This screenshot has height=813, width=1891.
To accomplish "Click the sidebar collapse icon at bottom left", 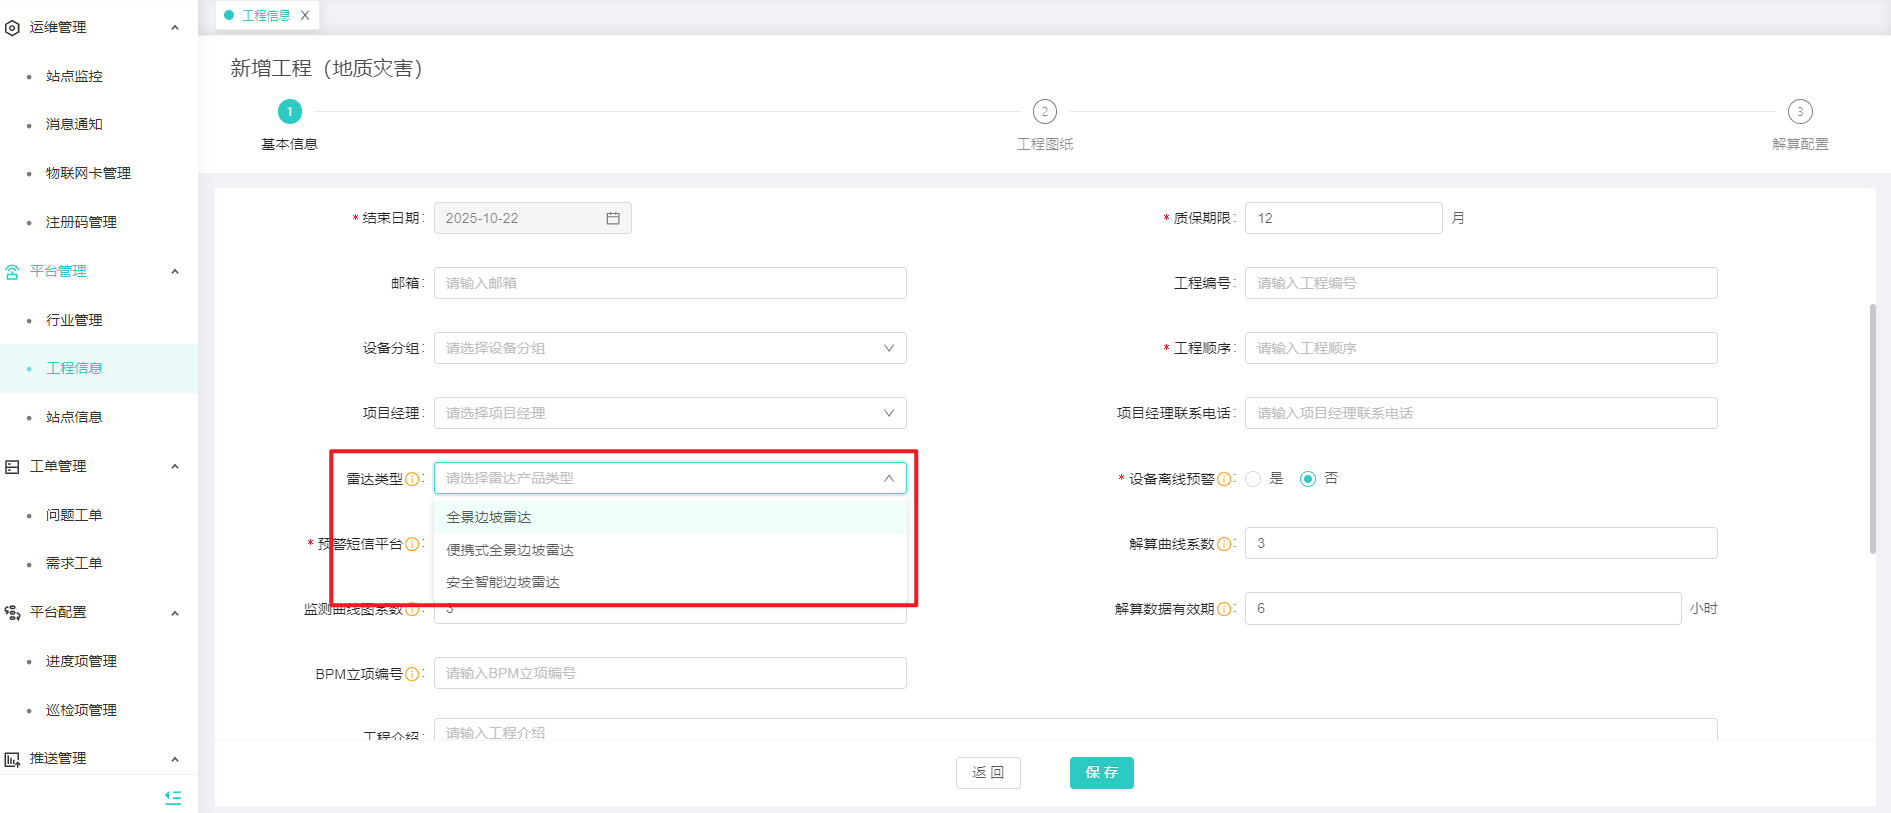I will (x=173, y=797).
